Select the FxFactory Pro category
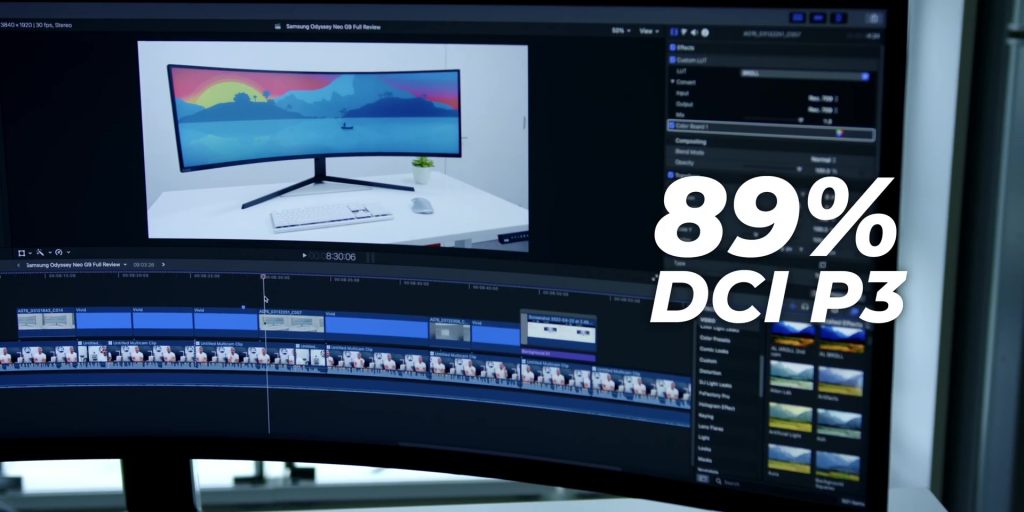 click(x=714, y=395)
